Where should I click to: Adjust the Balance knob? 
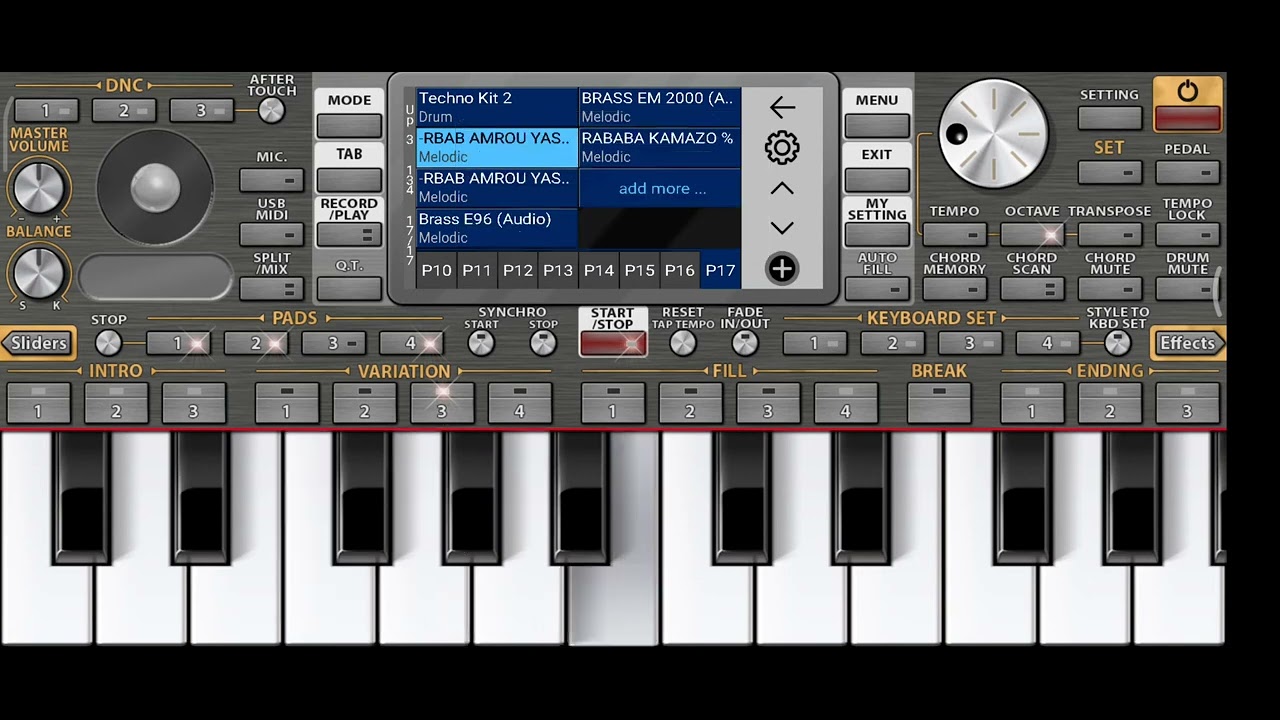tap(39, 272)
